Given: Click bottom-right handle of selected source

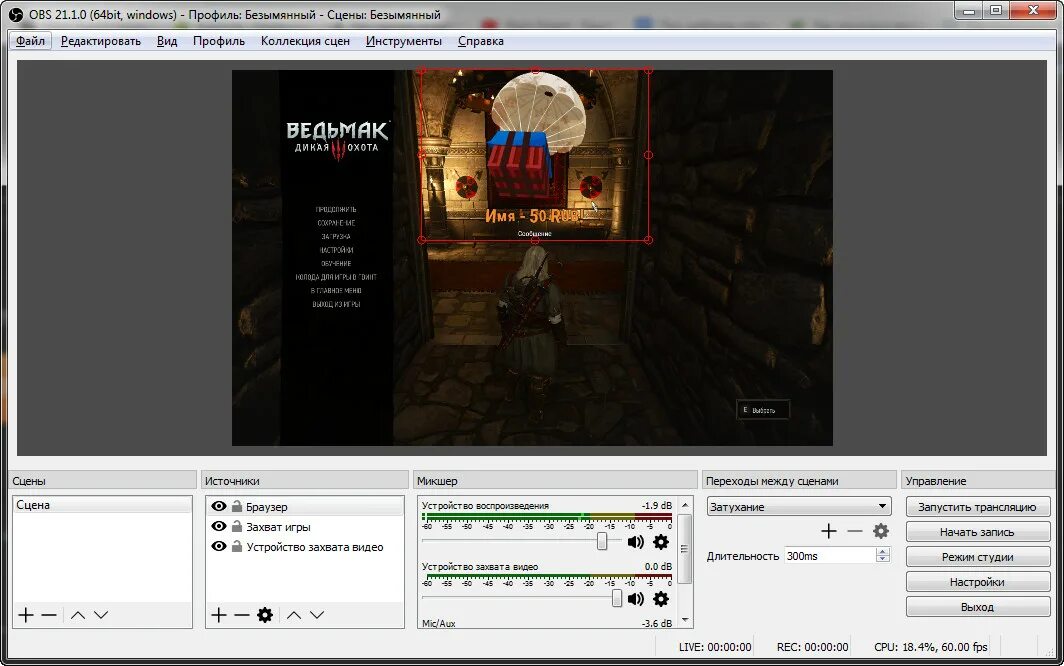Looking at the screenshot, I should tap(648, 240).
